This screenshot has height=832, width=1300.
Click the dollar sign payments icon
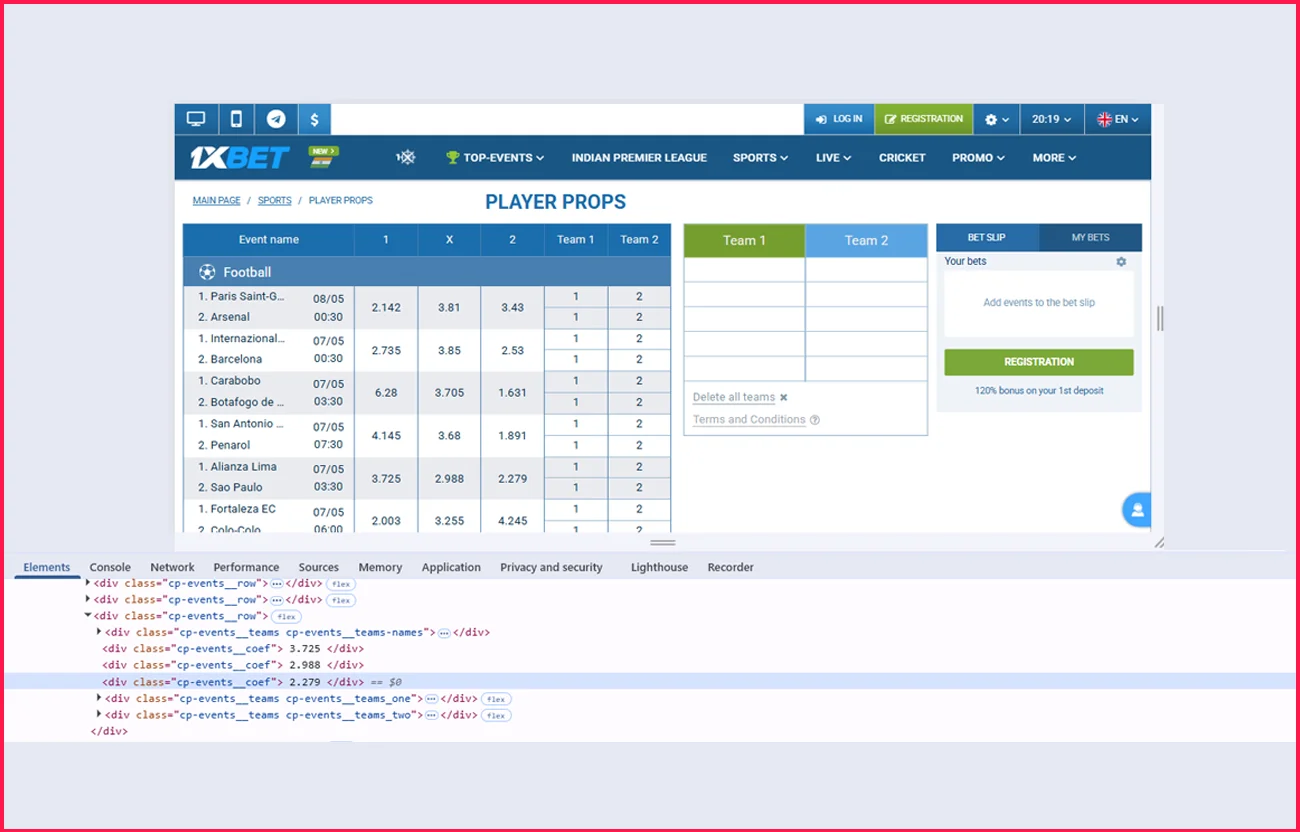point(314,119)
